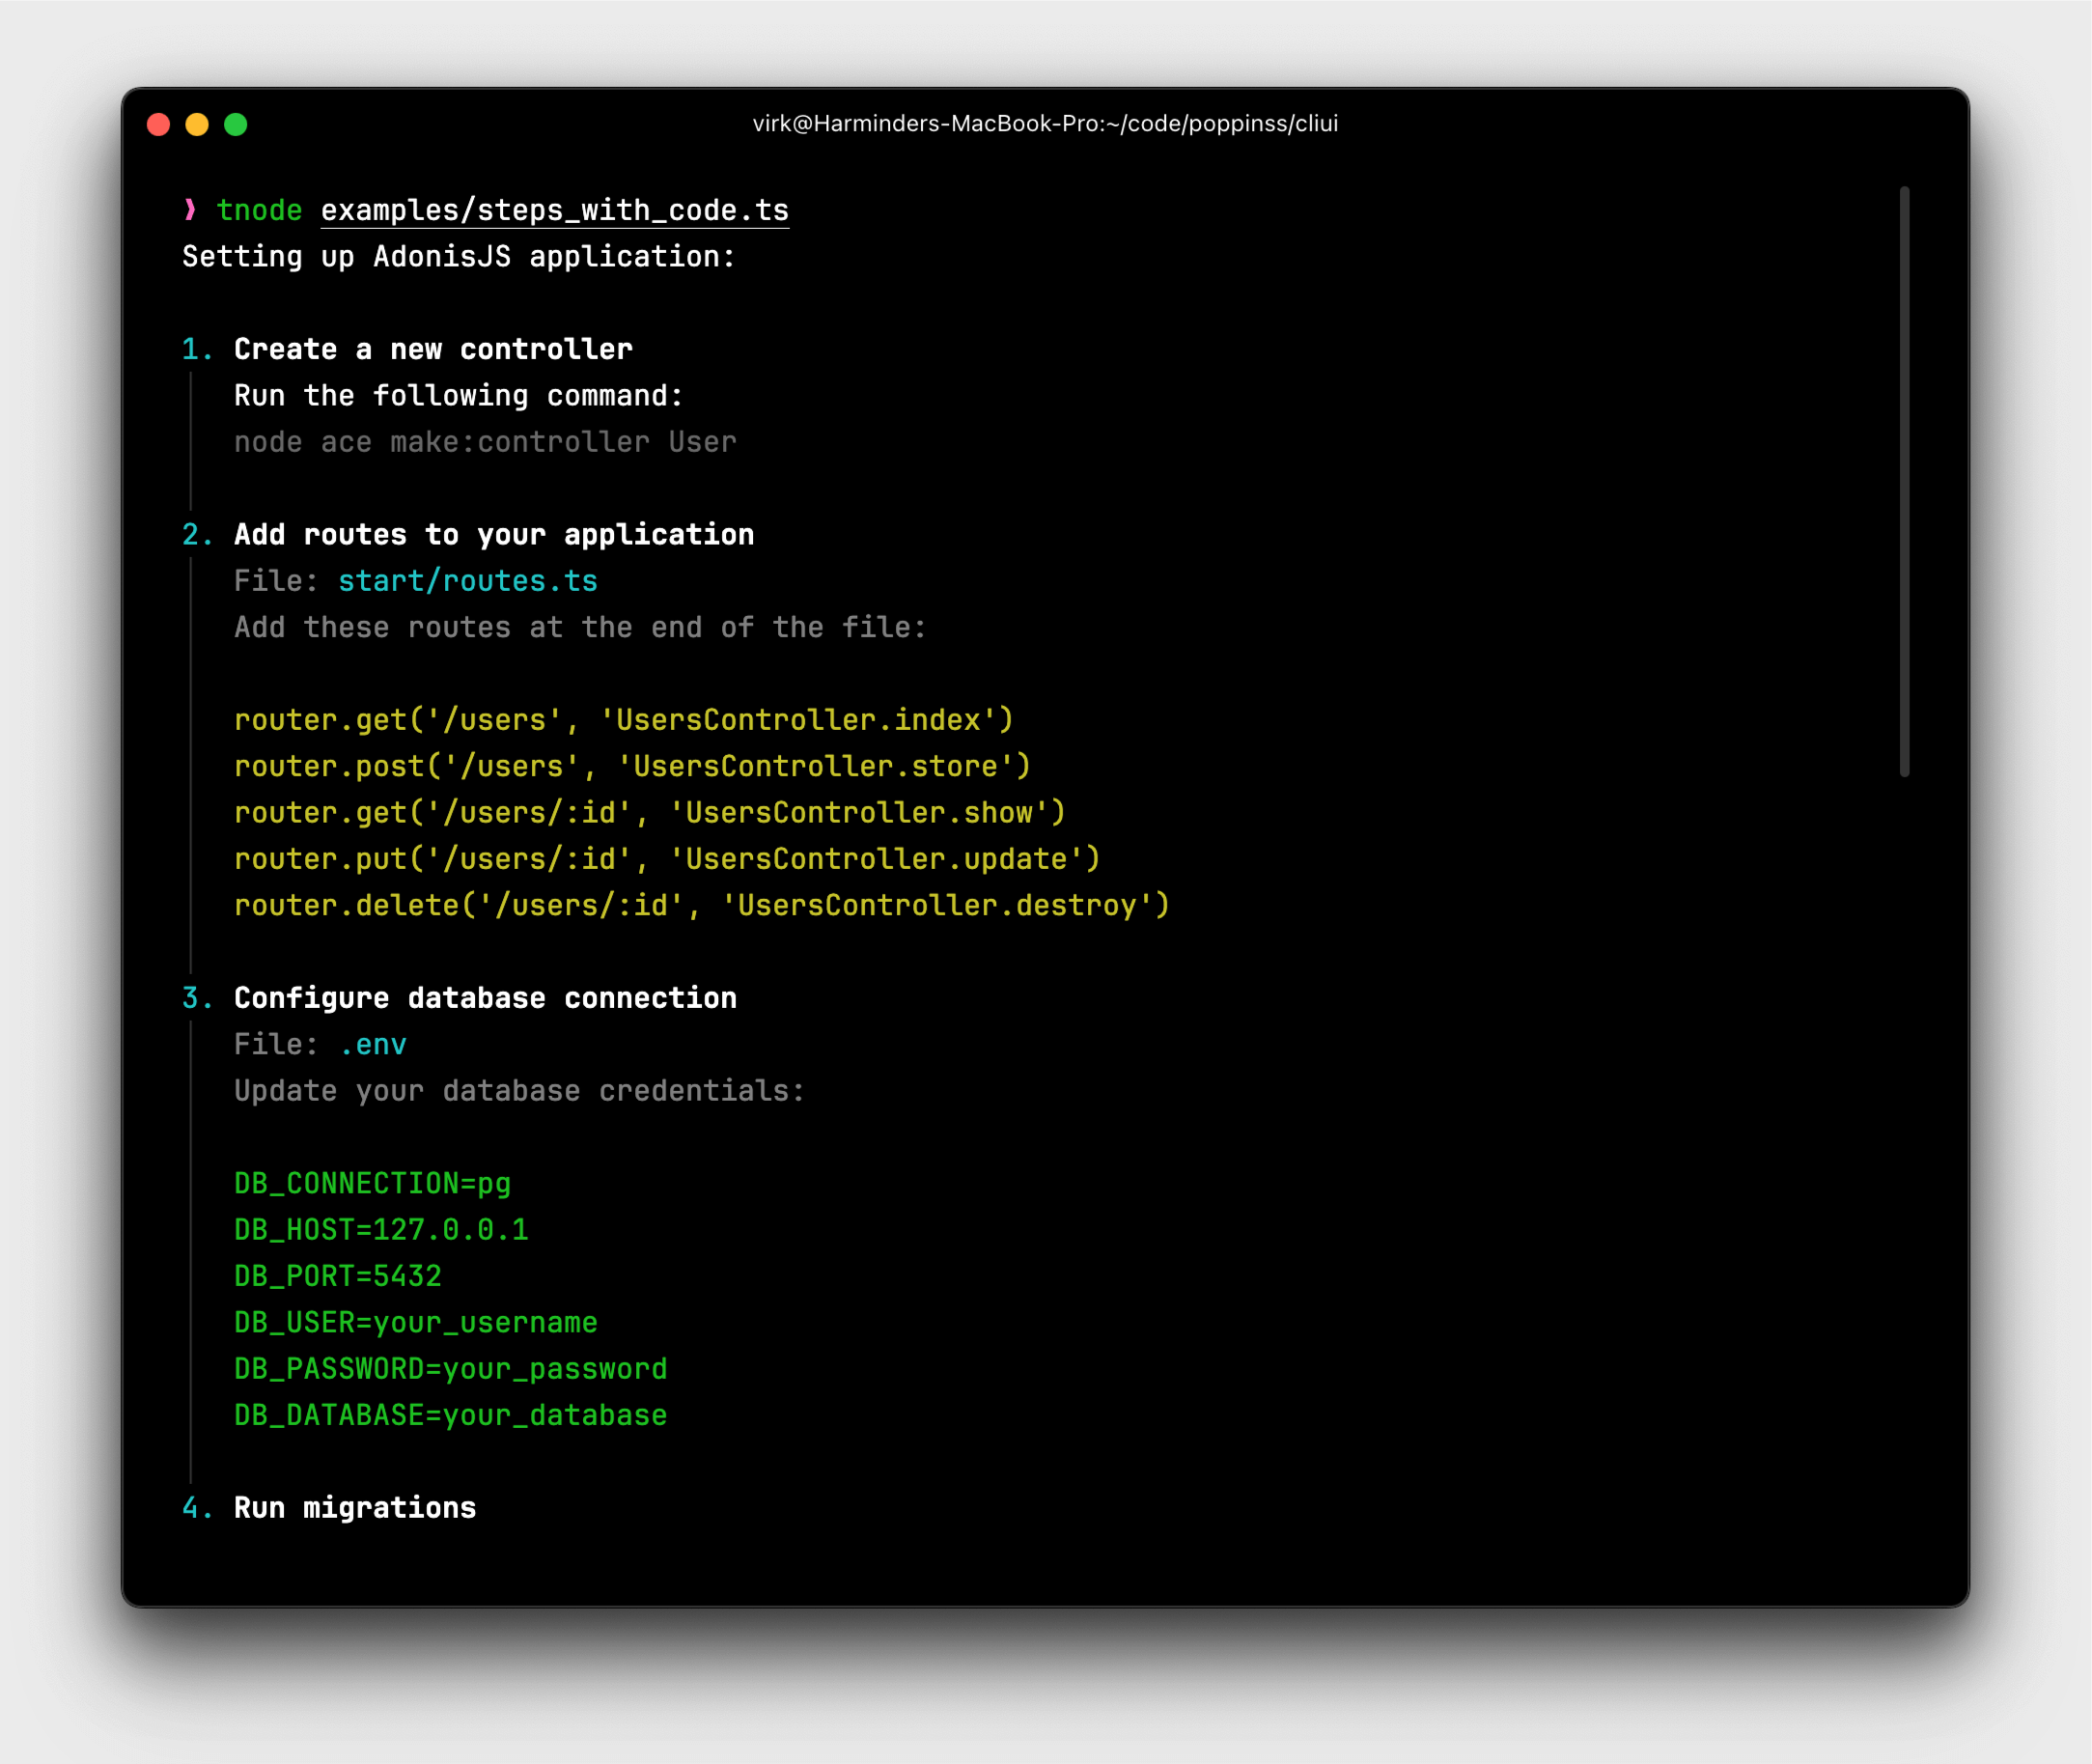This screenshot has width=2092, height=1764.
Task: Click the router.delete UsersController.destroy line
Action: pyautogui.click(x=702, y=905)
